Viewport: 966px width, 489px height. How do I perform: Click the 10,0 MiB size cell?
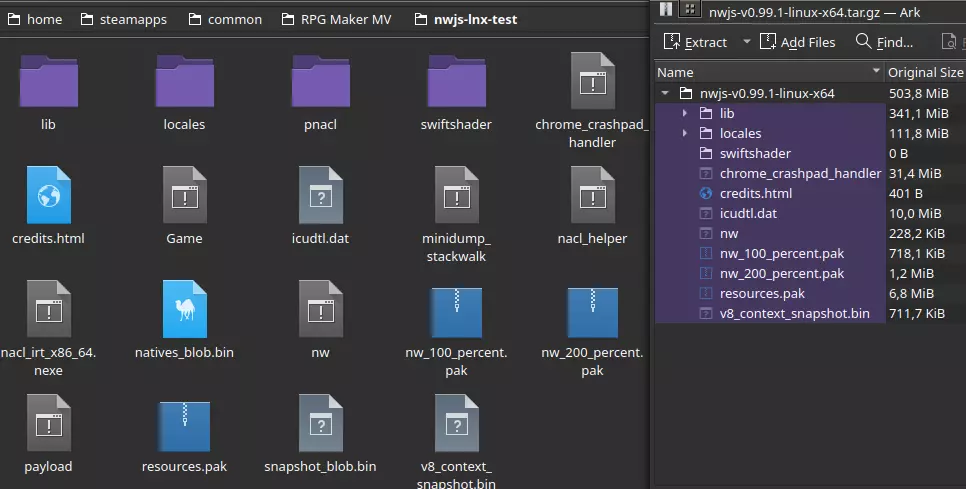point(915,213)
